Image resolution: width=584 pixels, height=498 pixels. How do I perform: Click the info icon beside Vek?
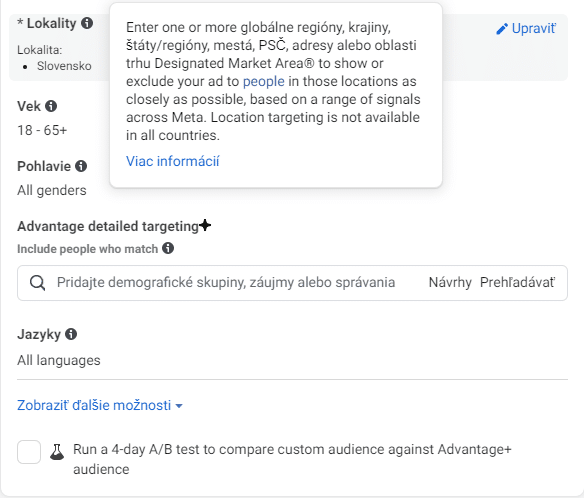click(x=51, y=106)
